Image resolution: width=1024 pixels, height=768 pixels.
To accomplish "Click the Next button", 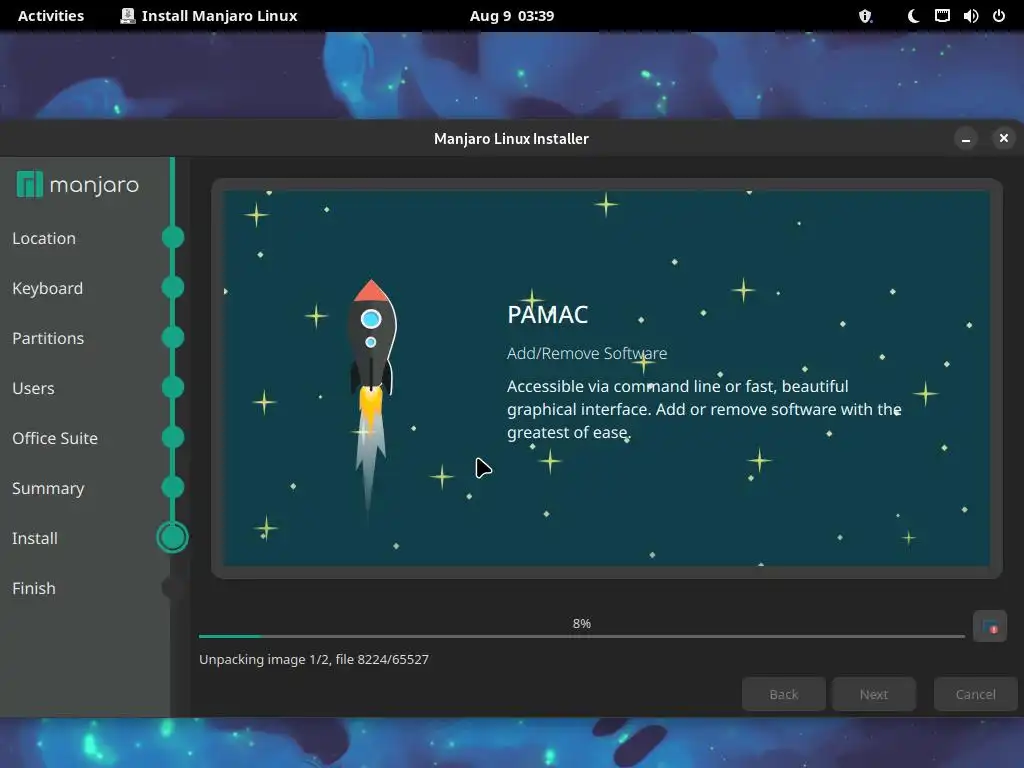I will click(874, 694).
